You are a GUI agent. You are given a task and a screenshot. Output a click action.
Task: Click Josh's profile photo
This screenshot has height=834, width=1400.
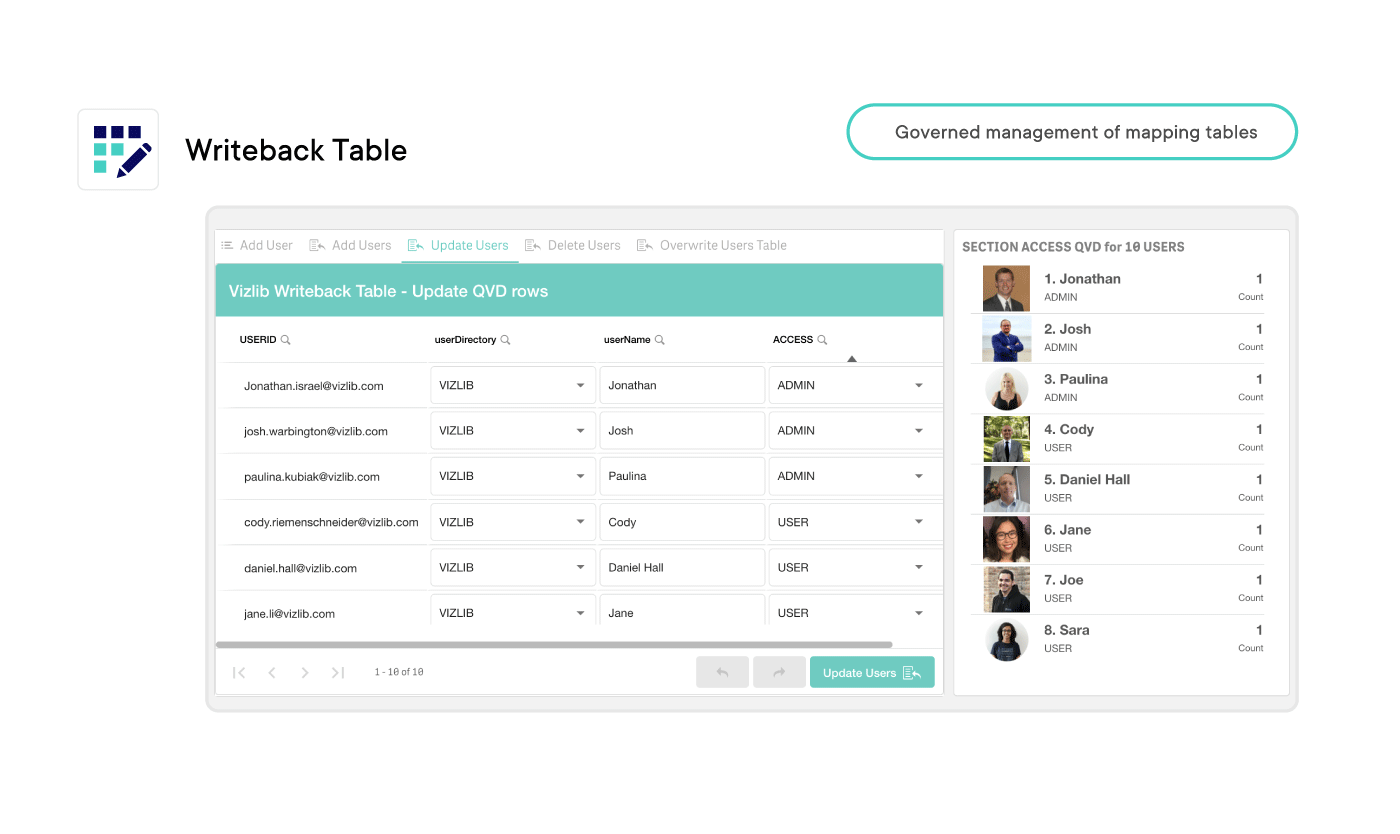tap(1006, 338)
